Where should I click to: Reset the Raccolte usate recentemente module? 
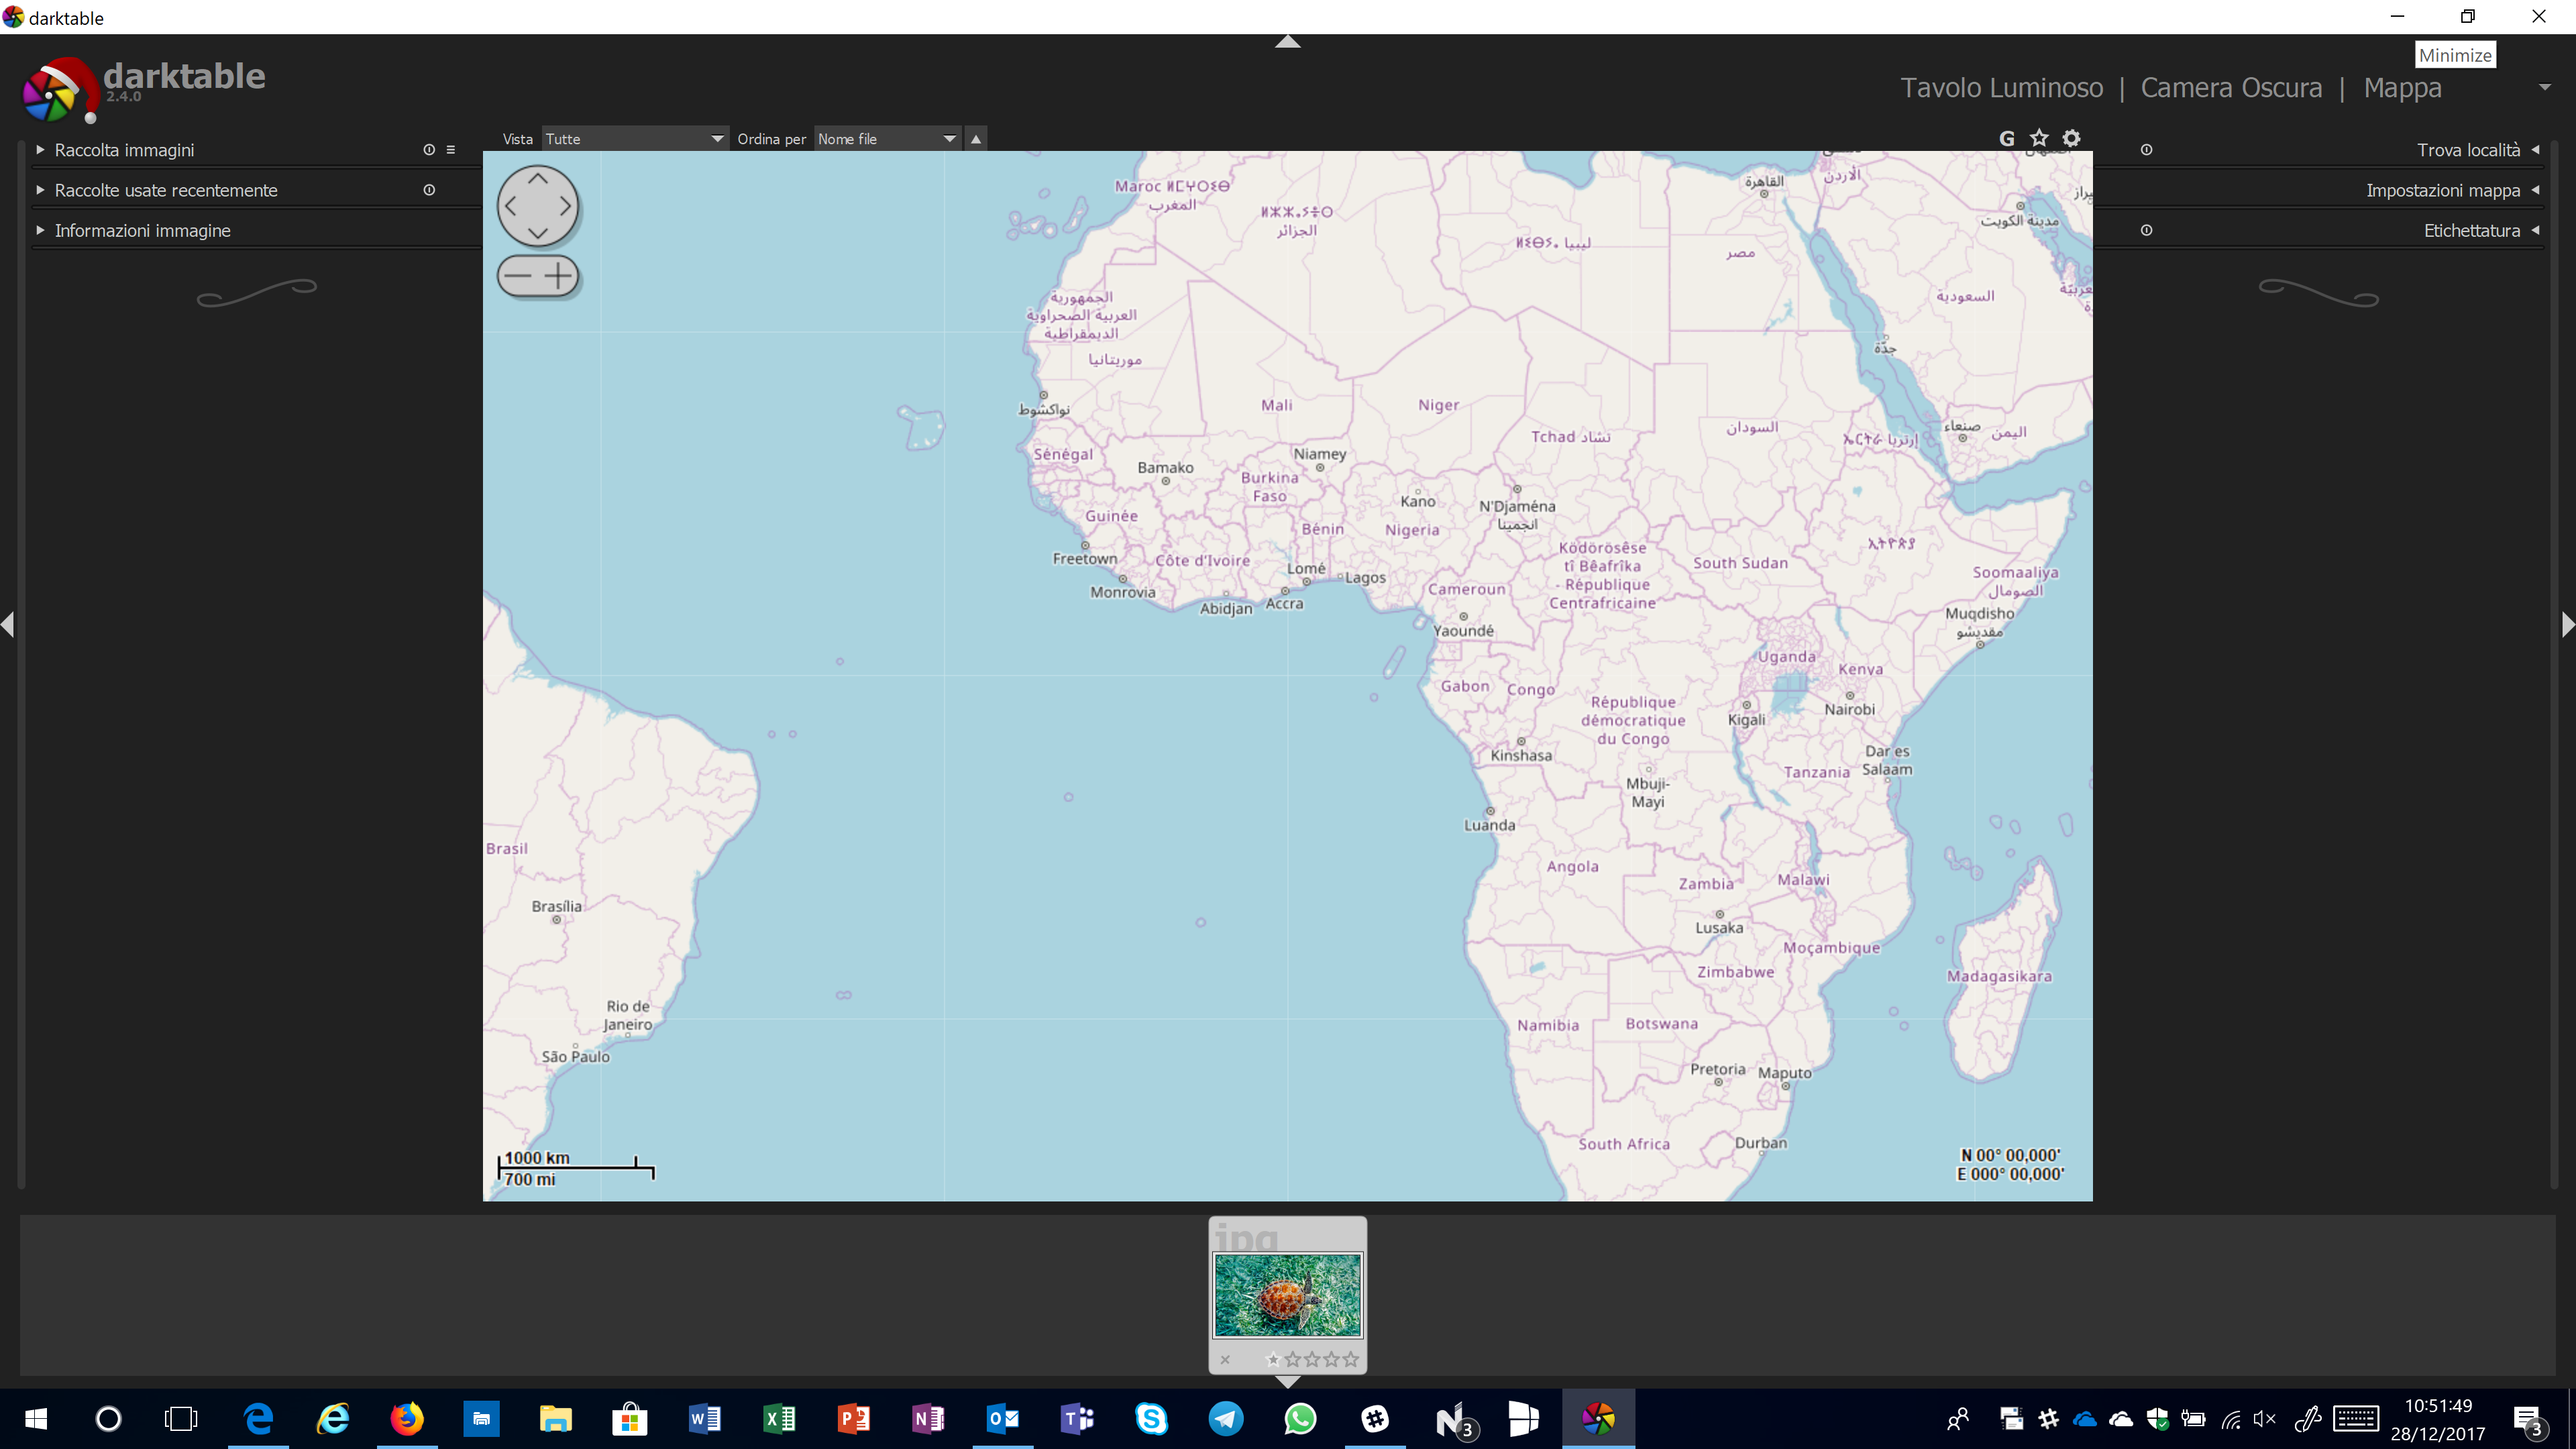pyautogui.click(x=429, y=190)
